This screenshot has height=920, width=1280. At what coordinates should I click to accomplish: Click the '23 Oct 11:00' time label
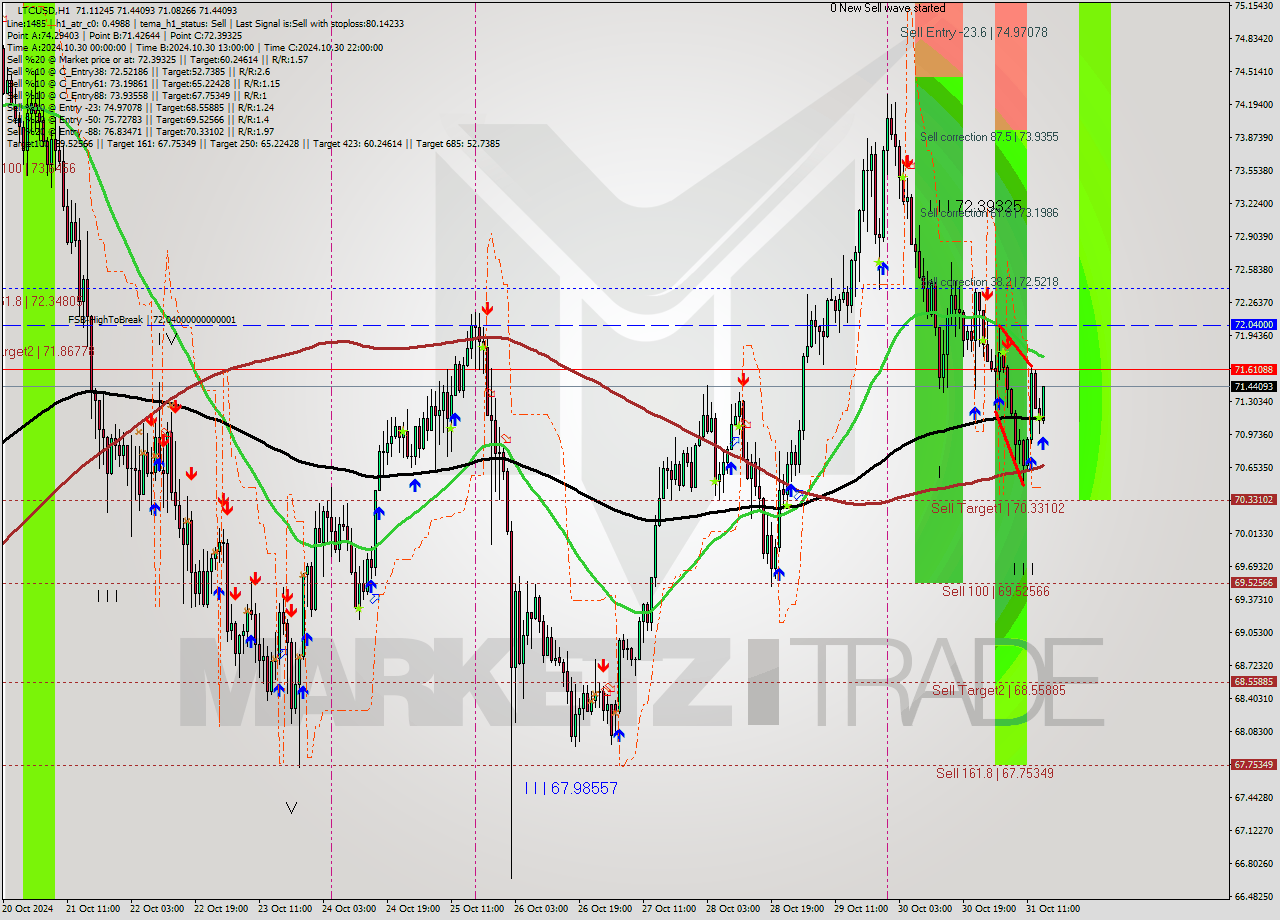285,909
